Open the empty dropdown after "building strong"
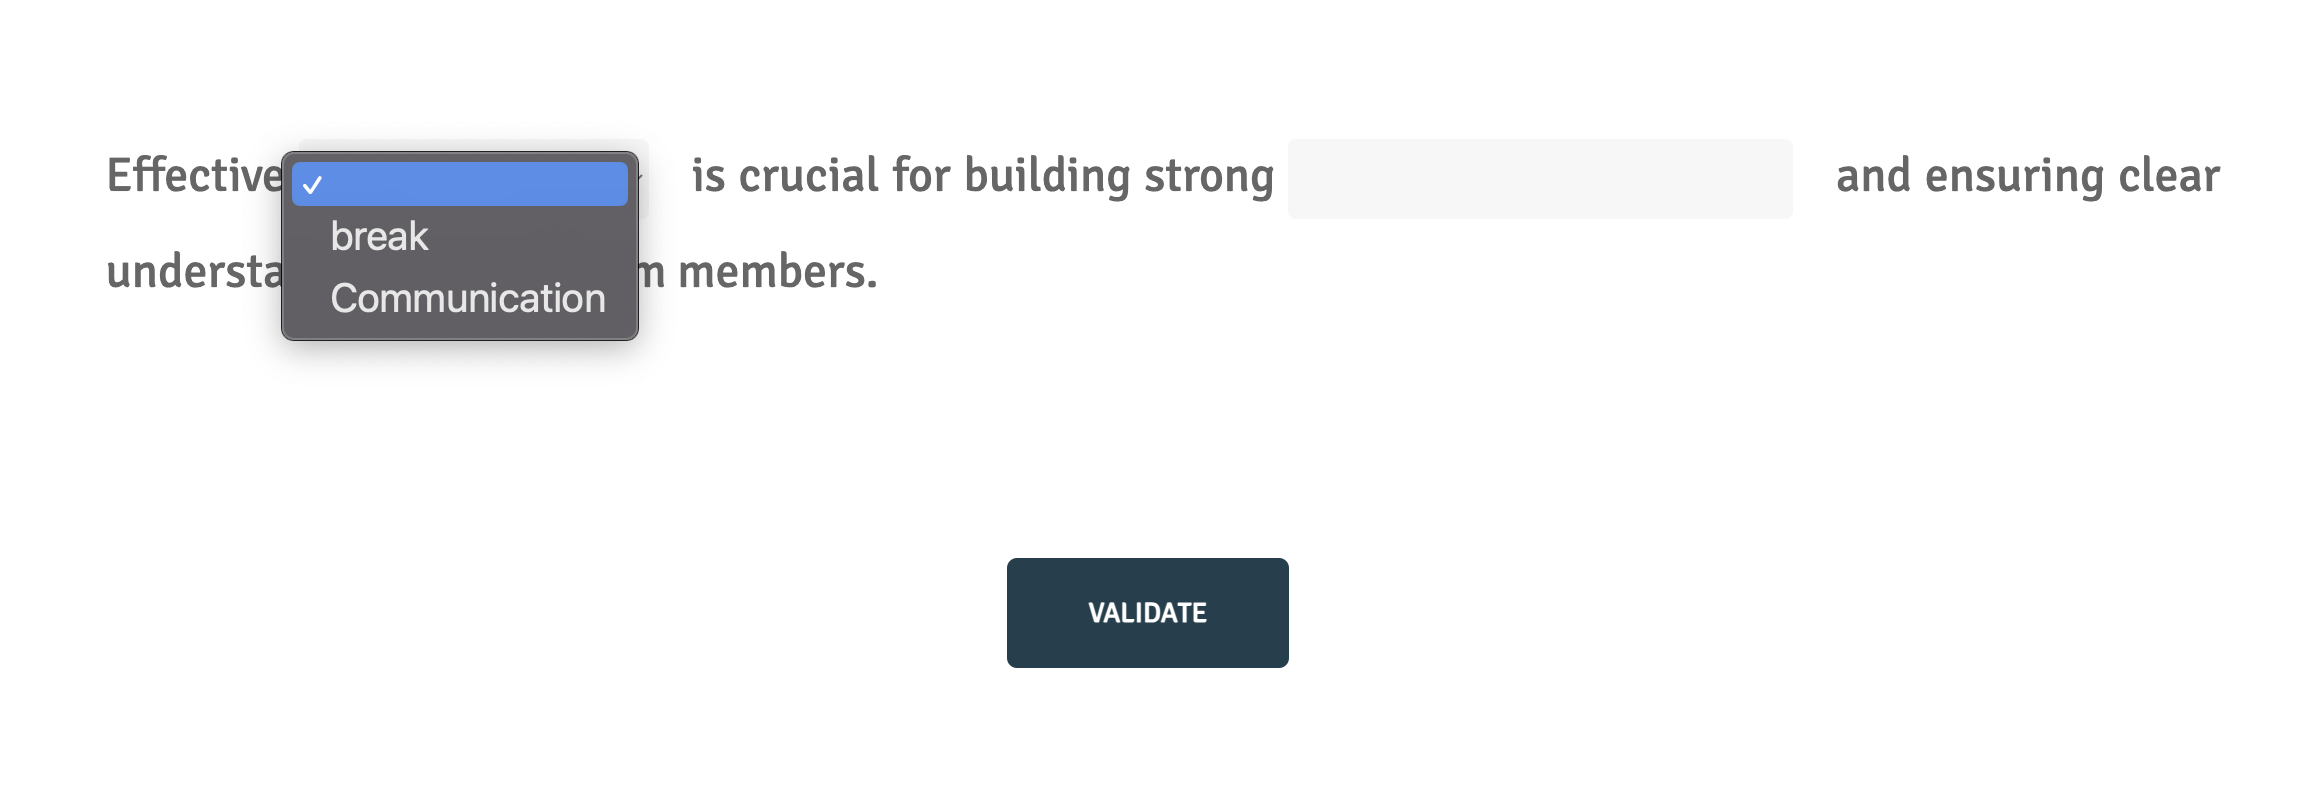This screenshot has height=808, width=2306. (x=1540, y=179)
